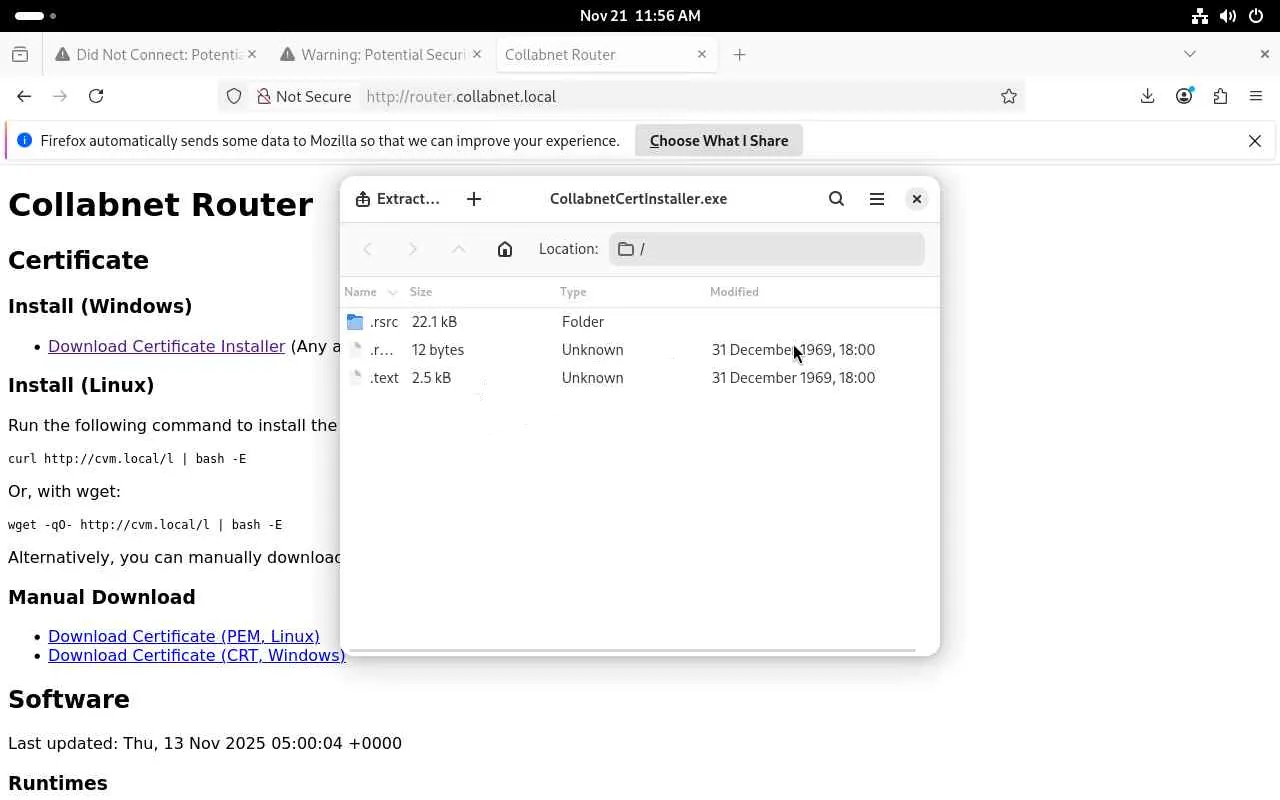Image resolution: width=1280 pixels, height=800 pixels.
Task: Open the Firefox extensions panel
Action: point(1220,96)
